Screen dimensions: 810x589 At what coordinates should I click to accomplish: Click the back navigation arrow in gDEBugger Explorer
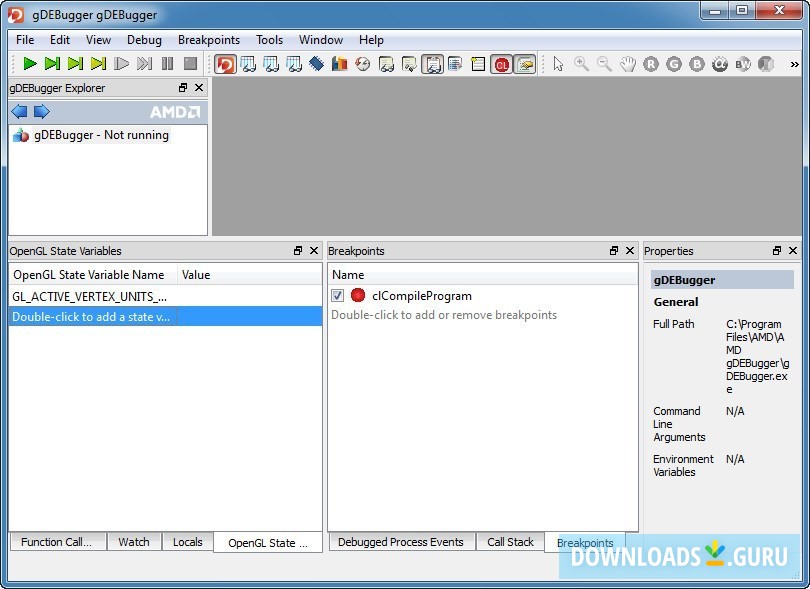tap(18, 111)
